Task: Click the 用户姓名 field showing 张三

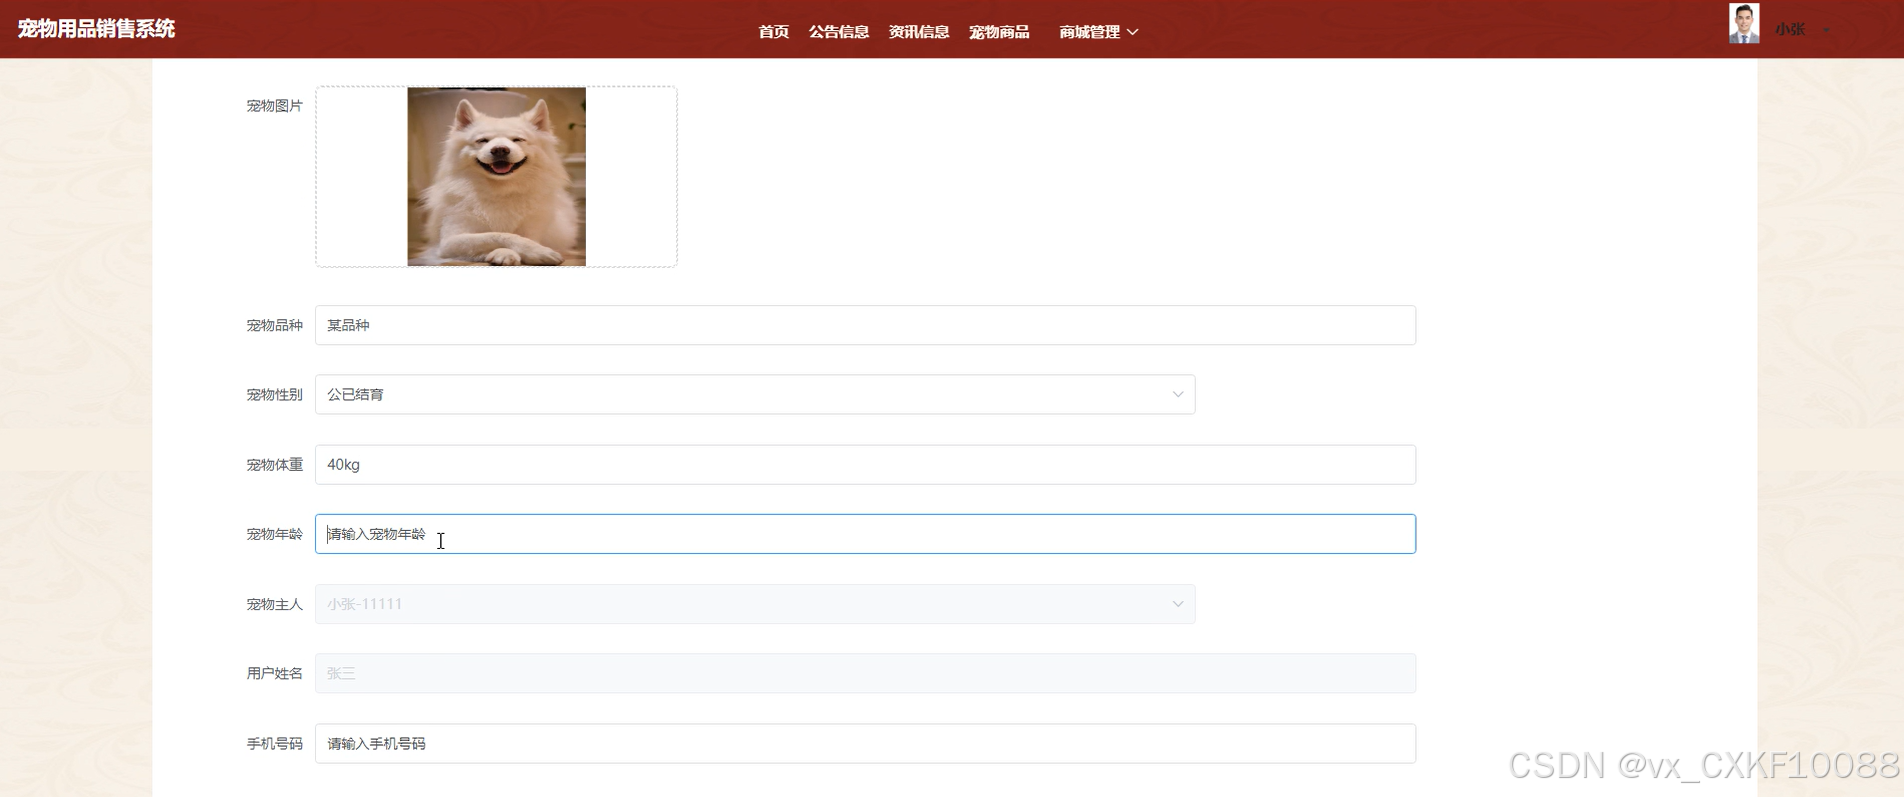Action: pos(865,673)
